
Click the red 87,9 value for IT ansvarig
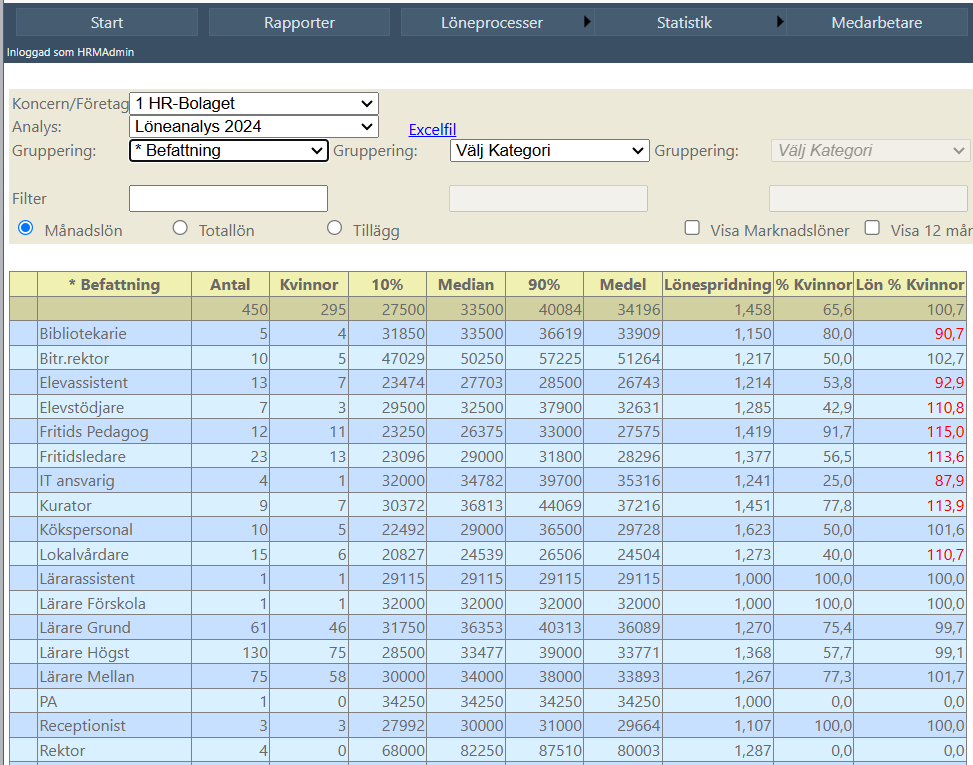click(949, 481)
